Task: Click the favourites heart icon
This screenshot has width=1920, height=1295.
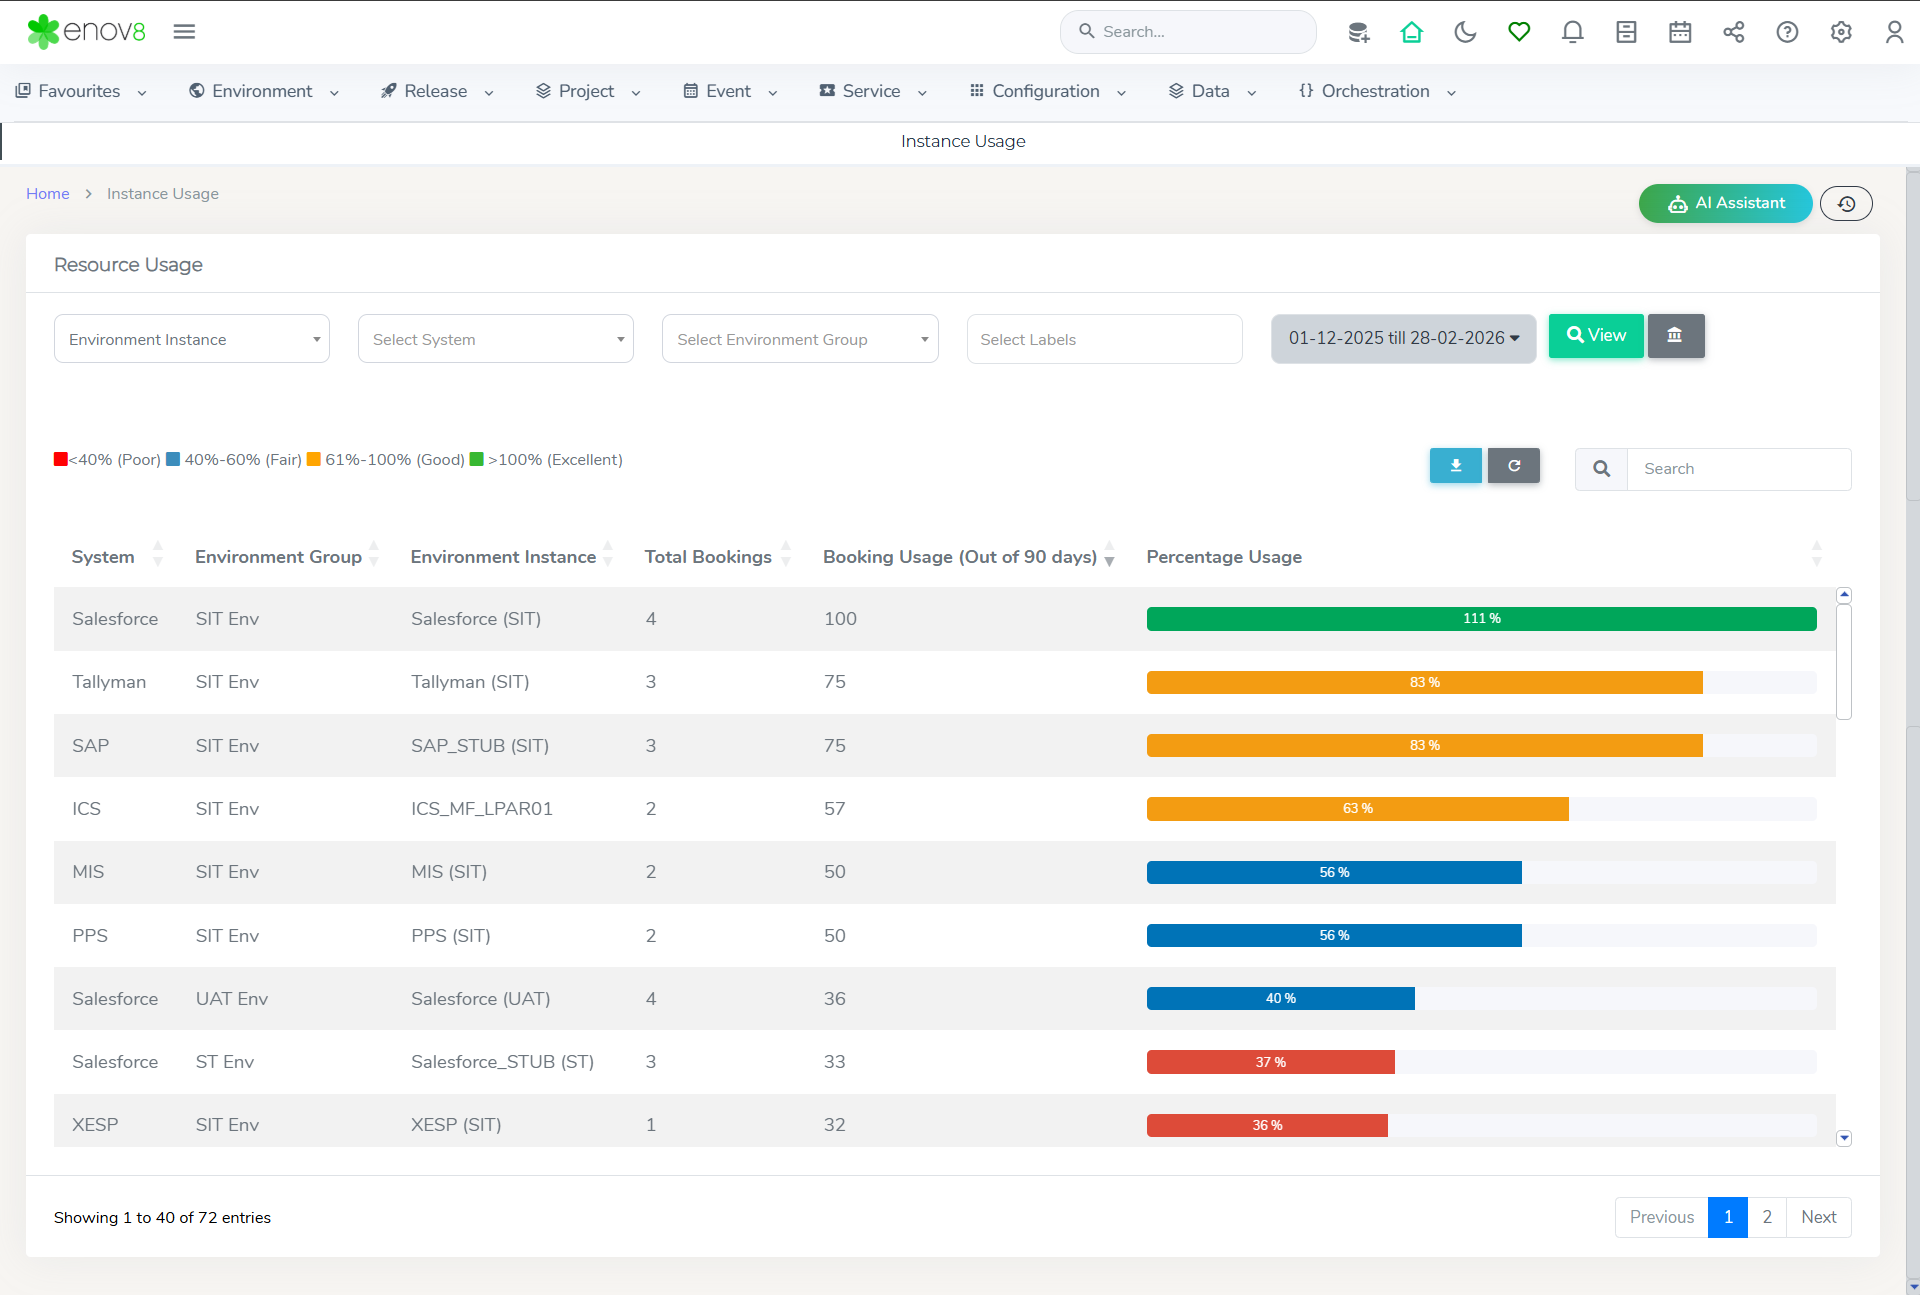Action: tap(1519, 32)
